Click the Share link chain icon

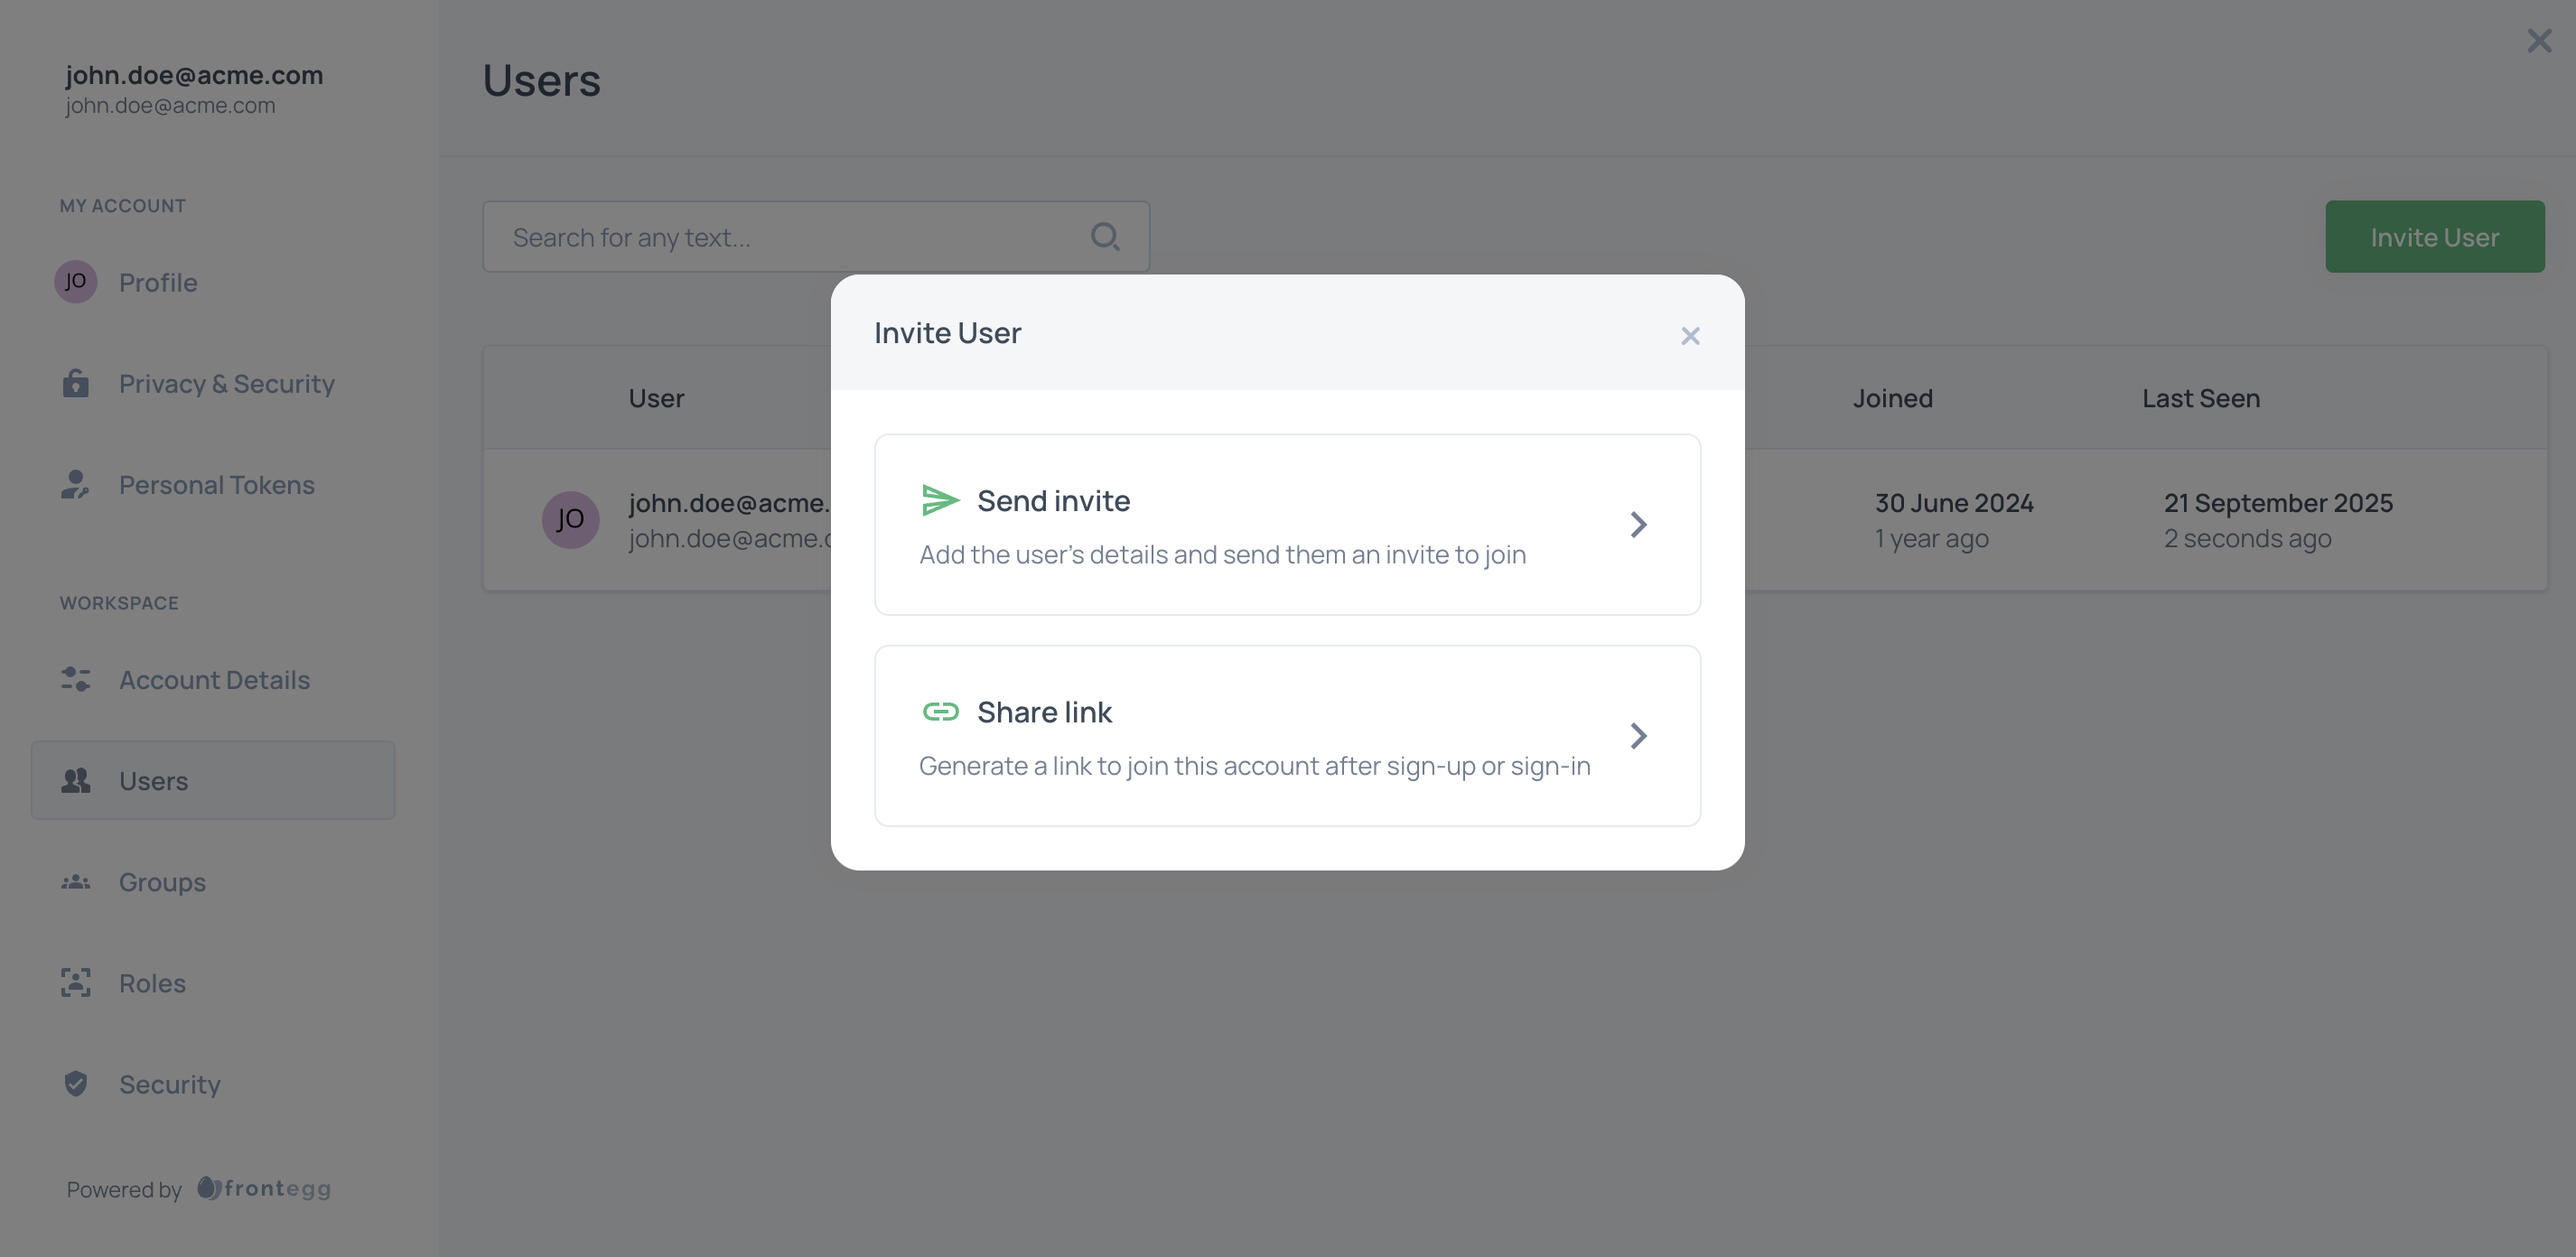coord(939,711)
